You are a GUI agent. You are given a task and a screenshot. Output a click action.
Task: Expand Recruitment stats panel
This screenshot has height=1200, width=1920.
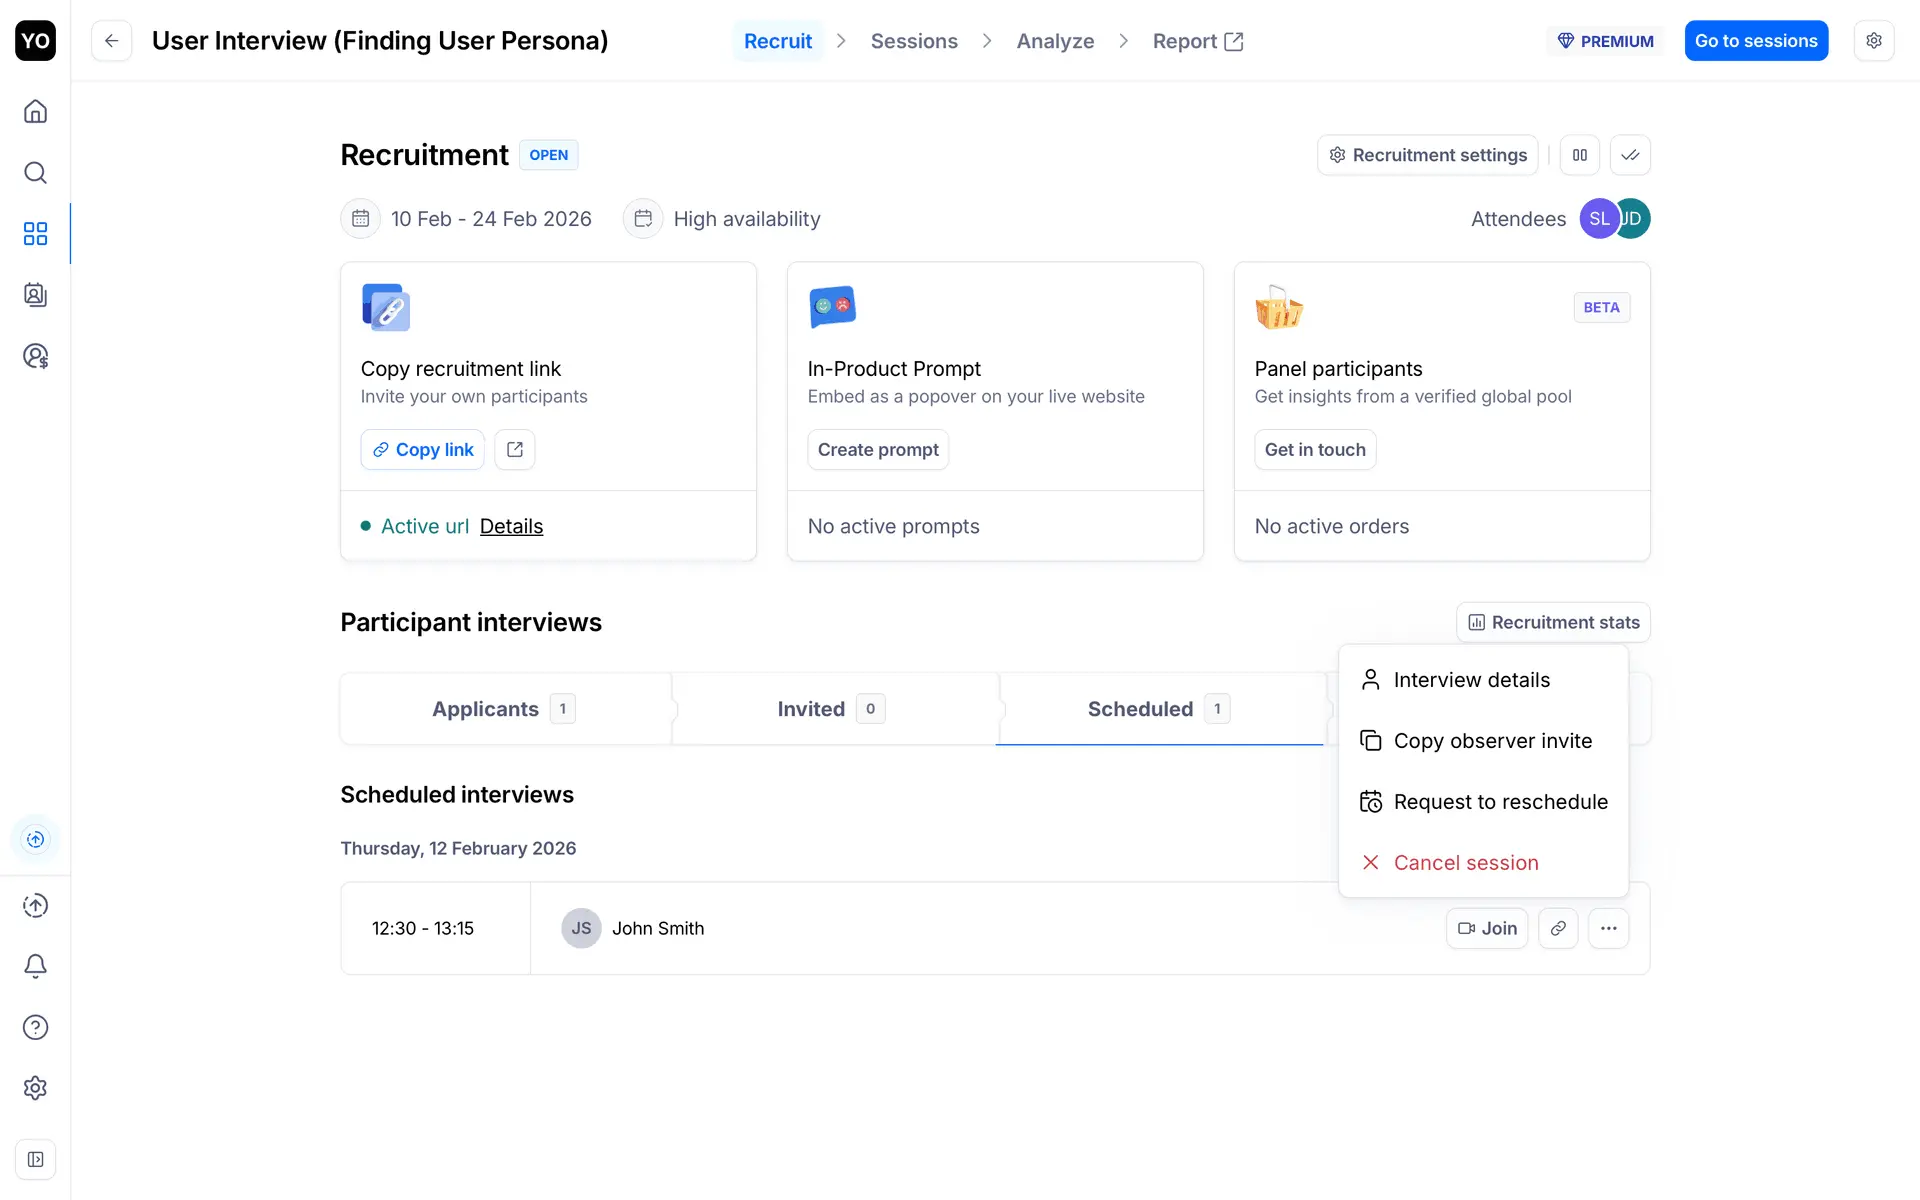point(1553,622)
